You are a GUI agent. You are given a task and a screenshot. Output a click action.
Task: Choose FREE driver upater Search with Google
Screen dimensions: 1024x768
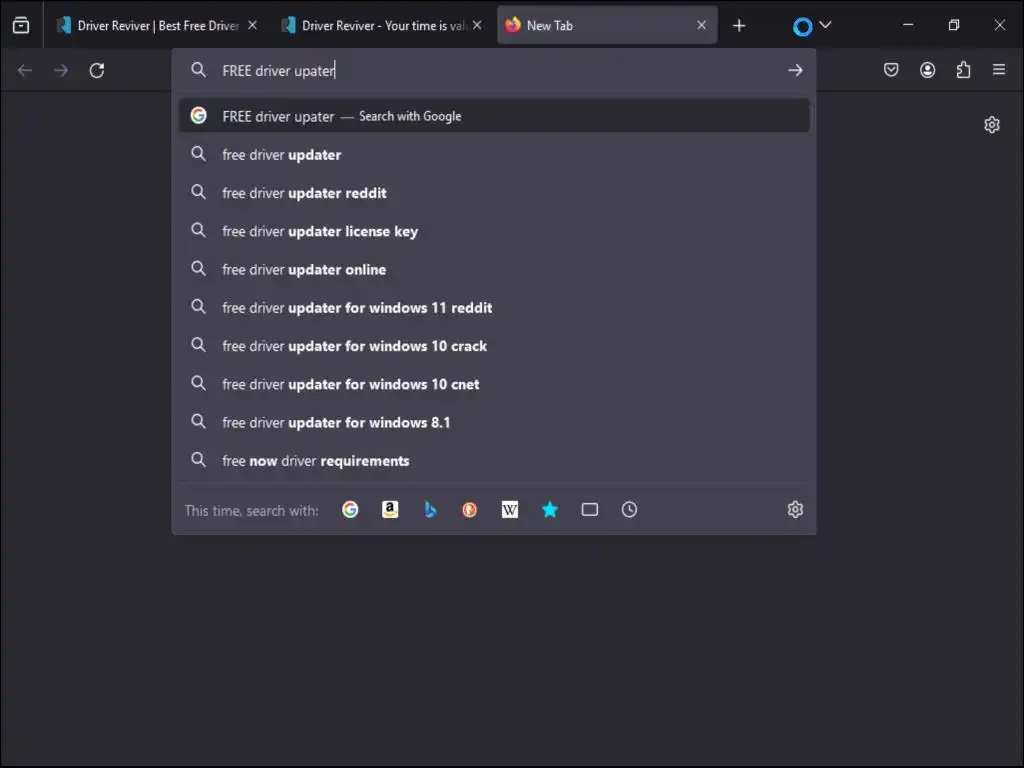coord(494,116)
